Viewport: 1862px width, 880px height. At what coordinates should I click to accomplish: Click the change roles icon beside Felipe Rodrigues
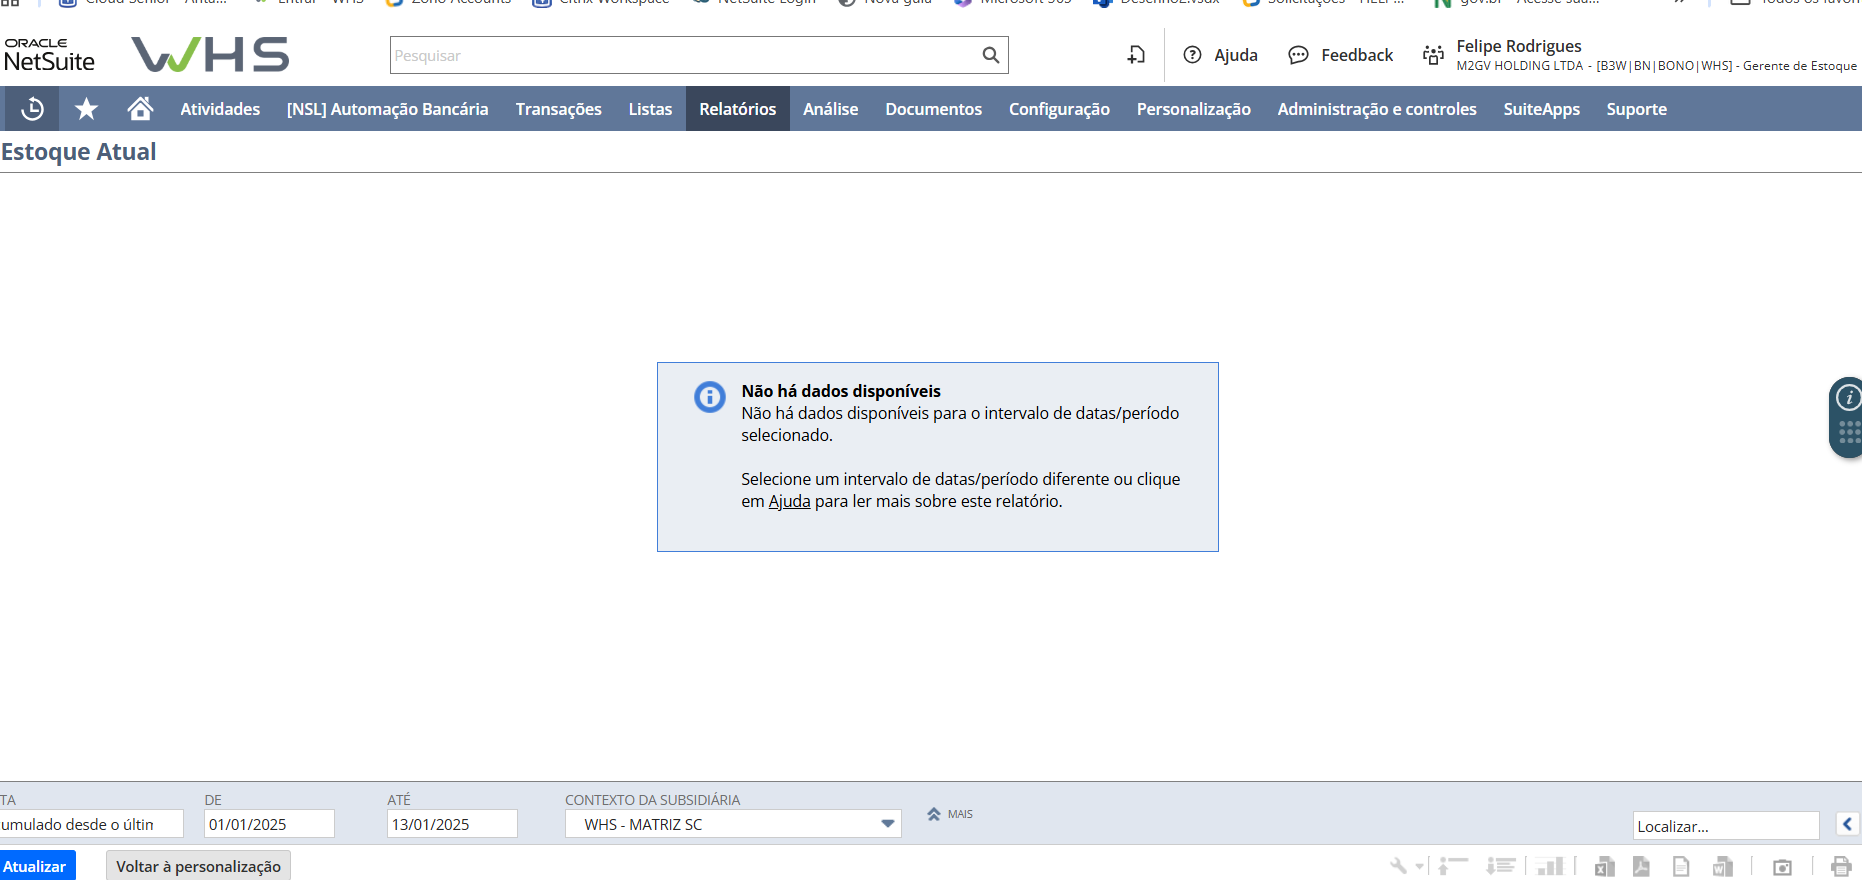click(x=1433, y=56)
